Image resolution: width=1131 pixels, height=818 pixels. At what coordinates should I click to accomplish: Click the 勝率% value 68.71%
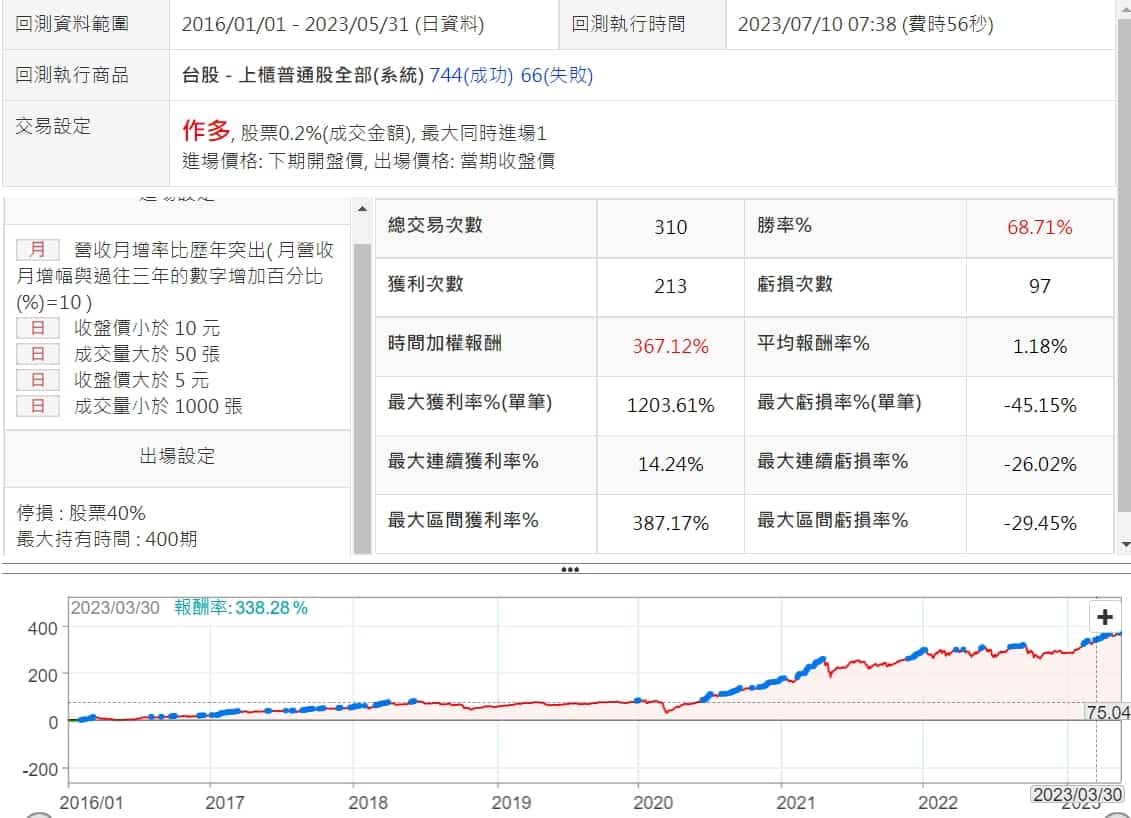1039,228
